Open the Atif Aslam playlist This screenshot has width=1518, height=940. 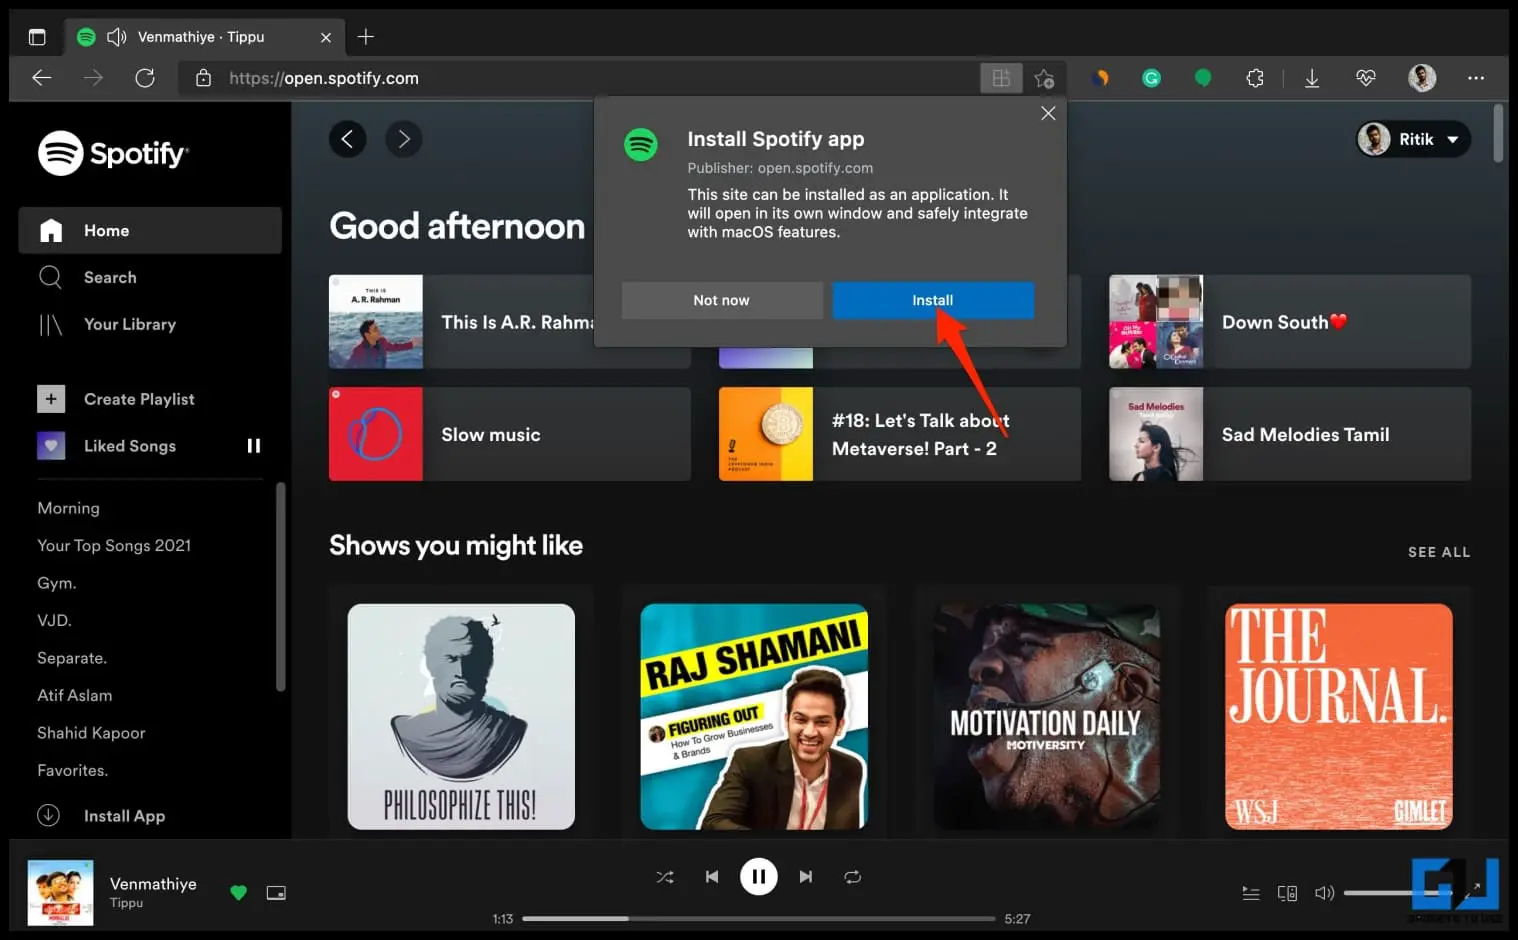(75, 695)
